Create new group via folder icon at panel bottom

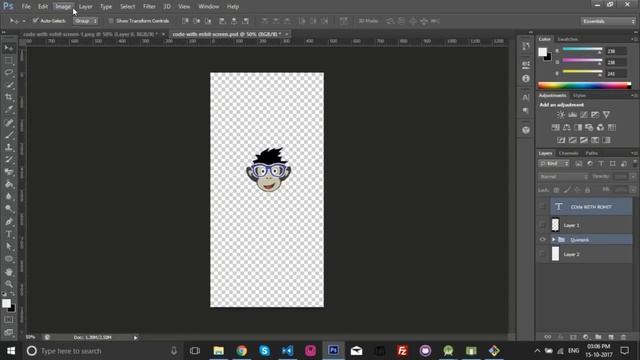[x=598, y=337]
